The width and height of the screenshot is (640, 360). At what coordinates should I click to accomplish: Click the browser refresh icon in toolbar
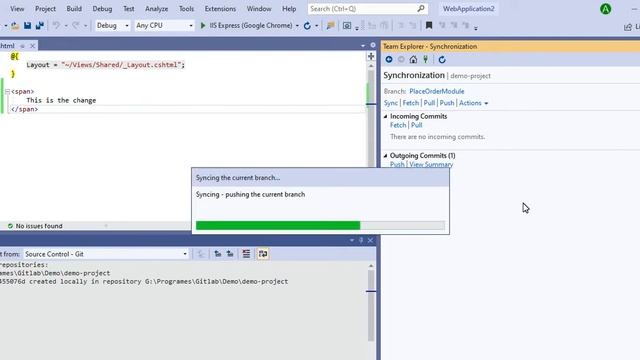[307, 26]
